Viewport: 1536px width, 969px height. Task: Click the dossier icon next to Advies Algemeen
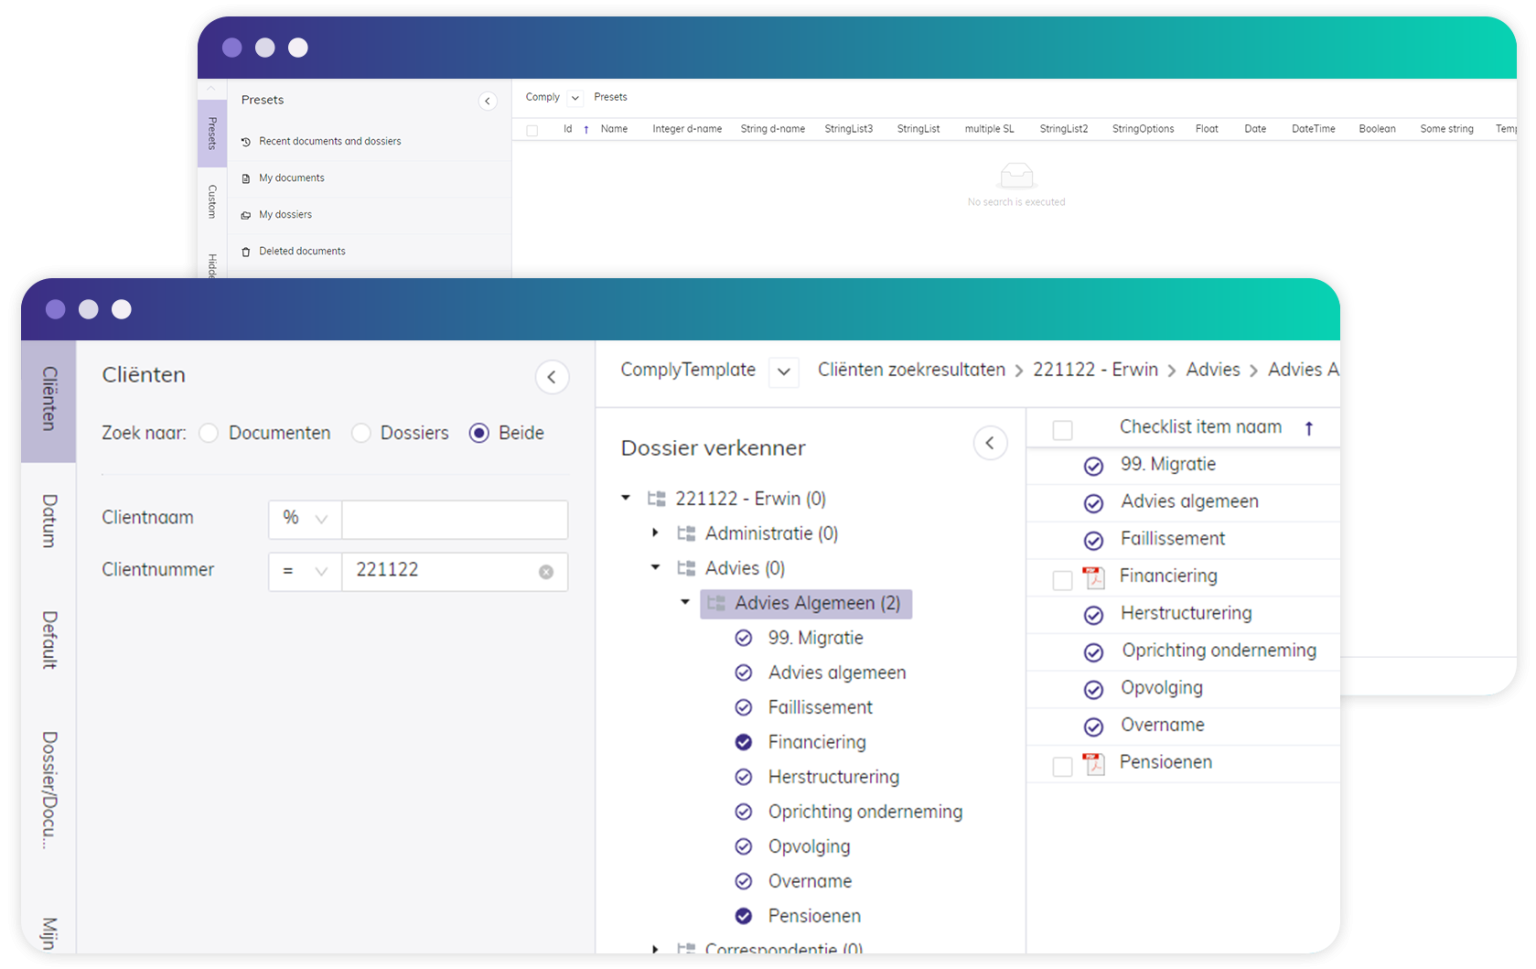(716, 603)
